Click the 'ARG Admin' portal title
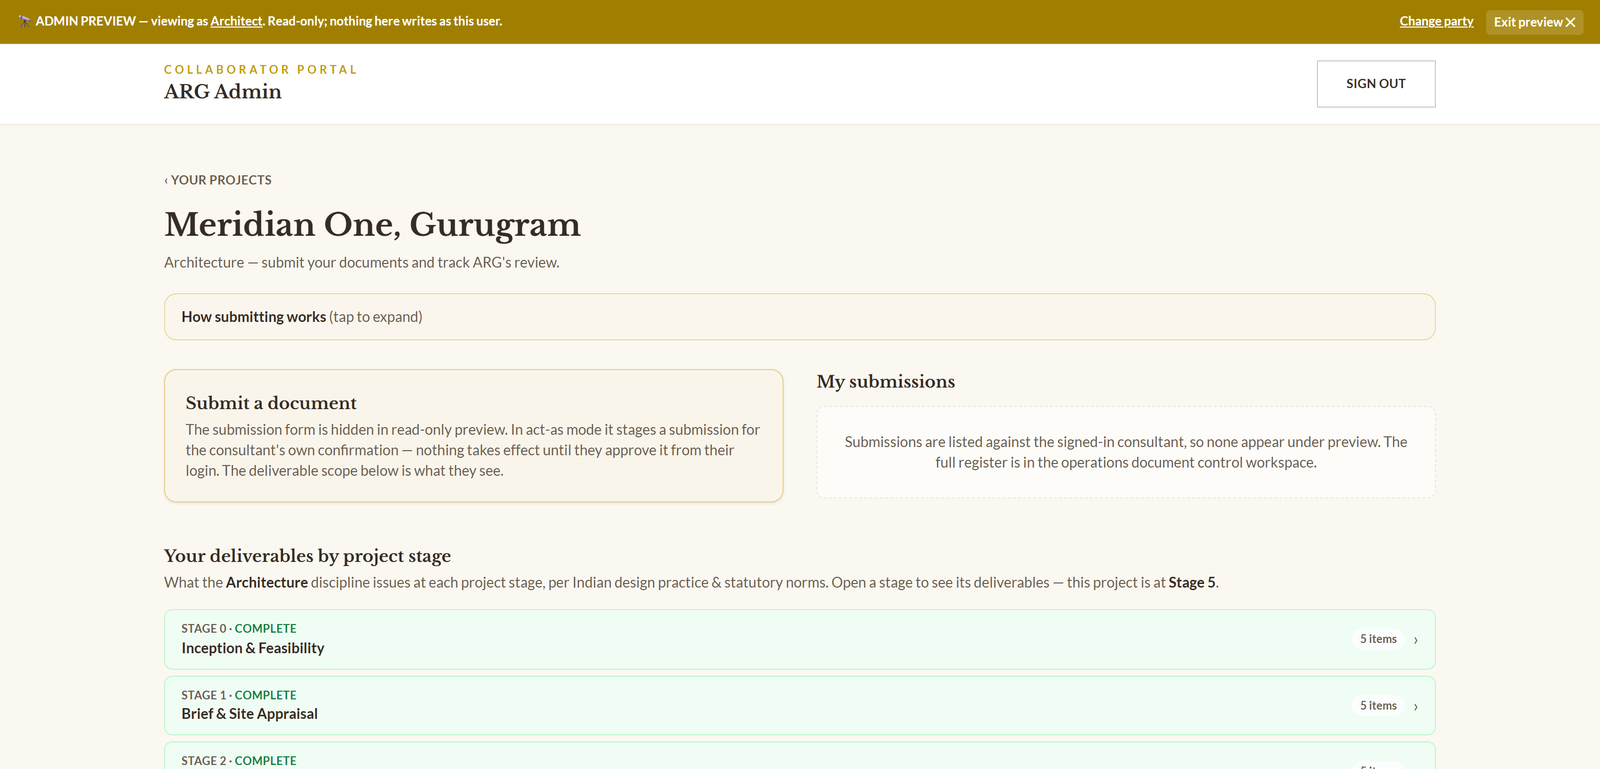The image size is (1600, 769). (x=223, y=92)
